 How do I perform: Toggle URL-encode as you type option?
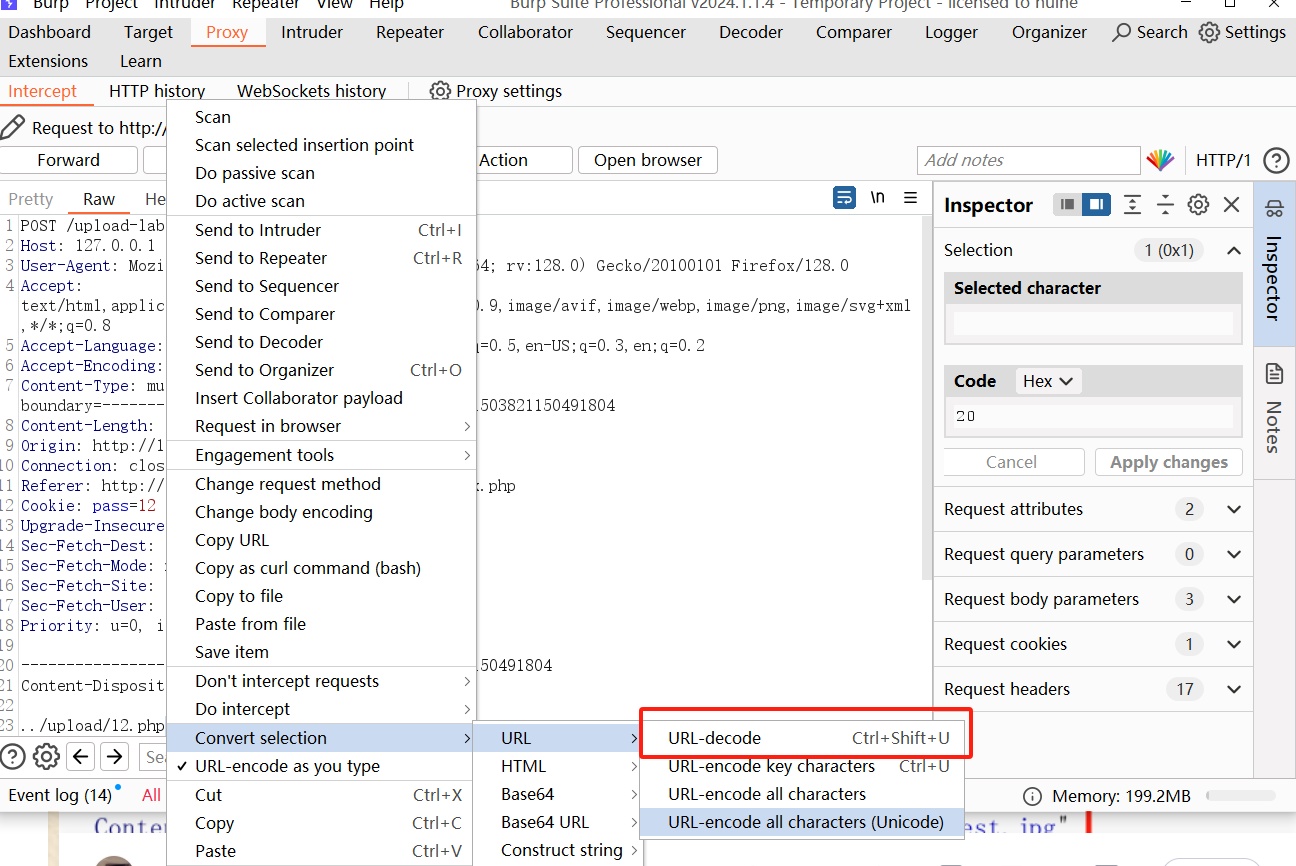(321, 766)
